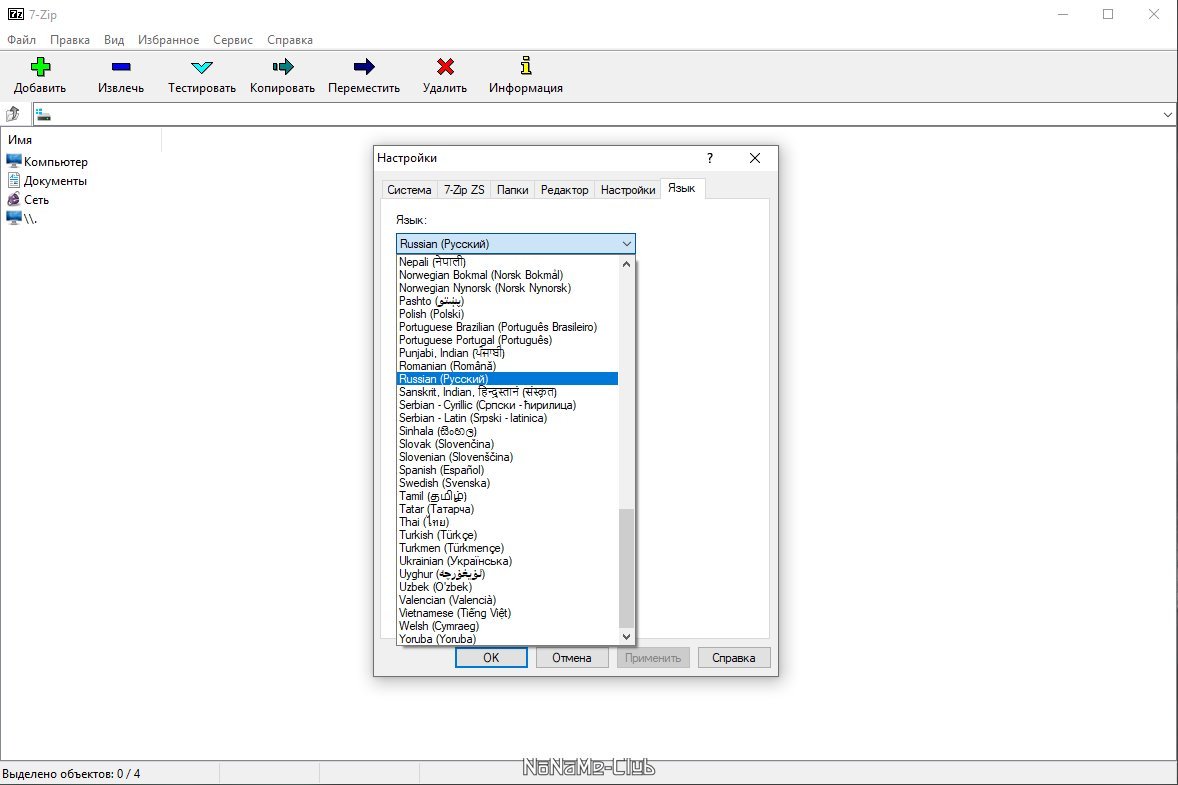The height and width of the screenshot is (785, 1178).
Task: Open the Правка menu
Action: click(x=70, y=40)
